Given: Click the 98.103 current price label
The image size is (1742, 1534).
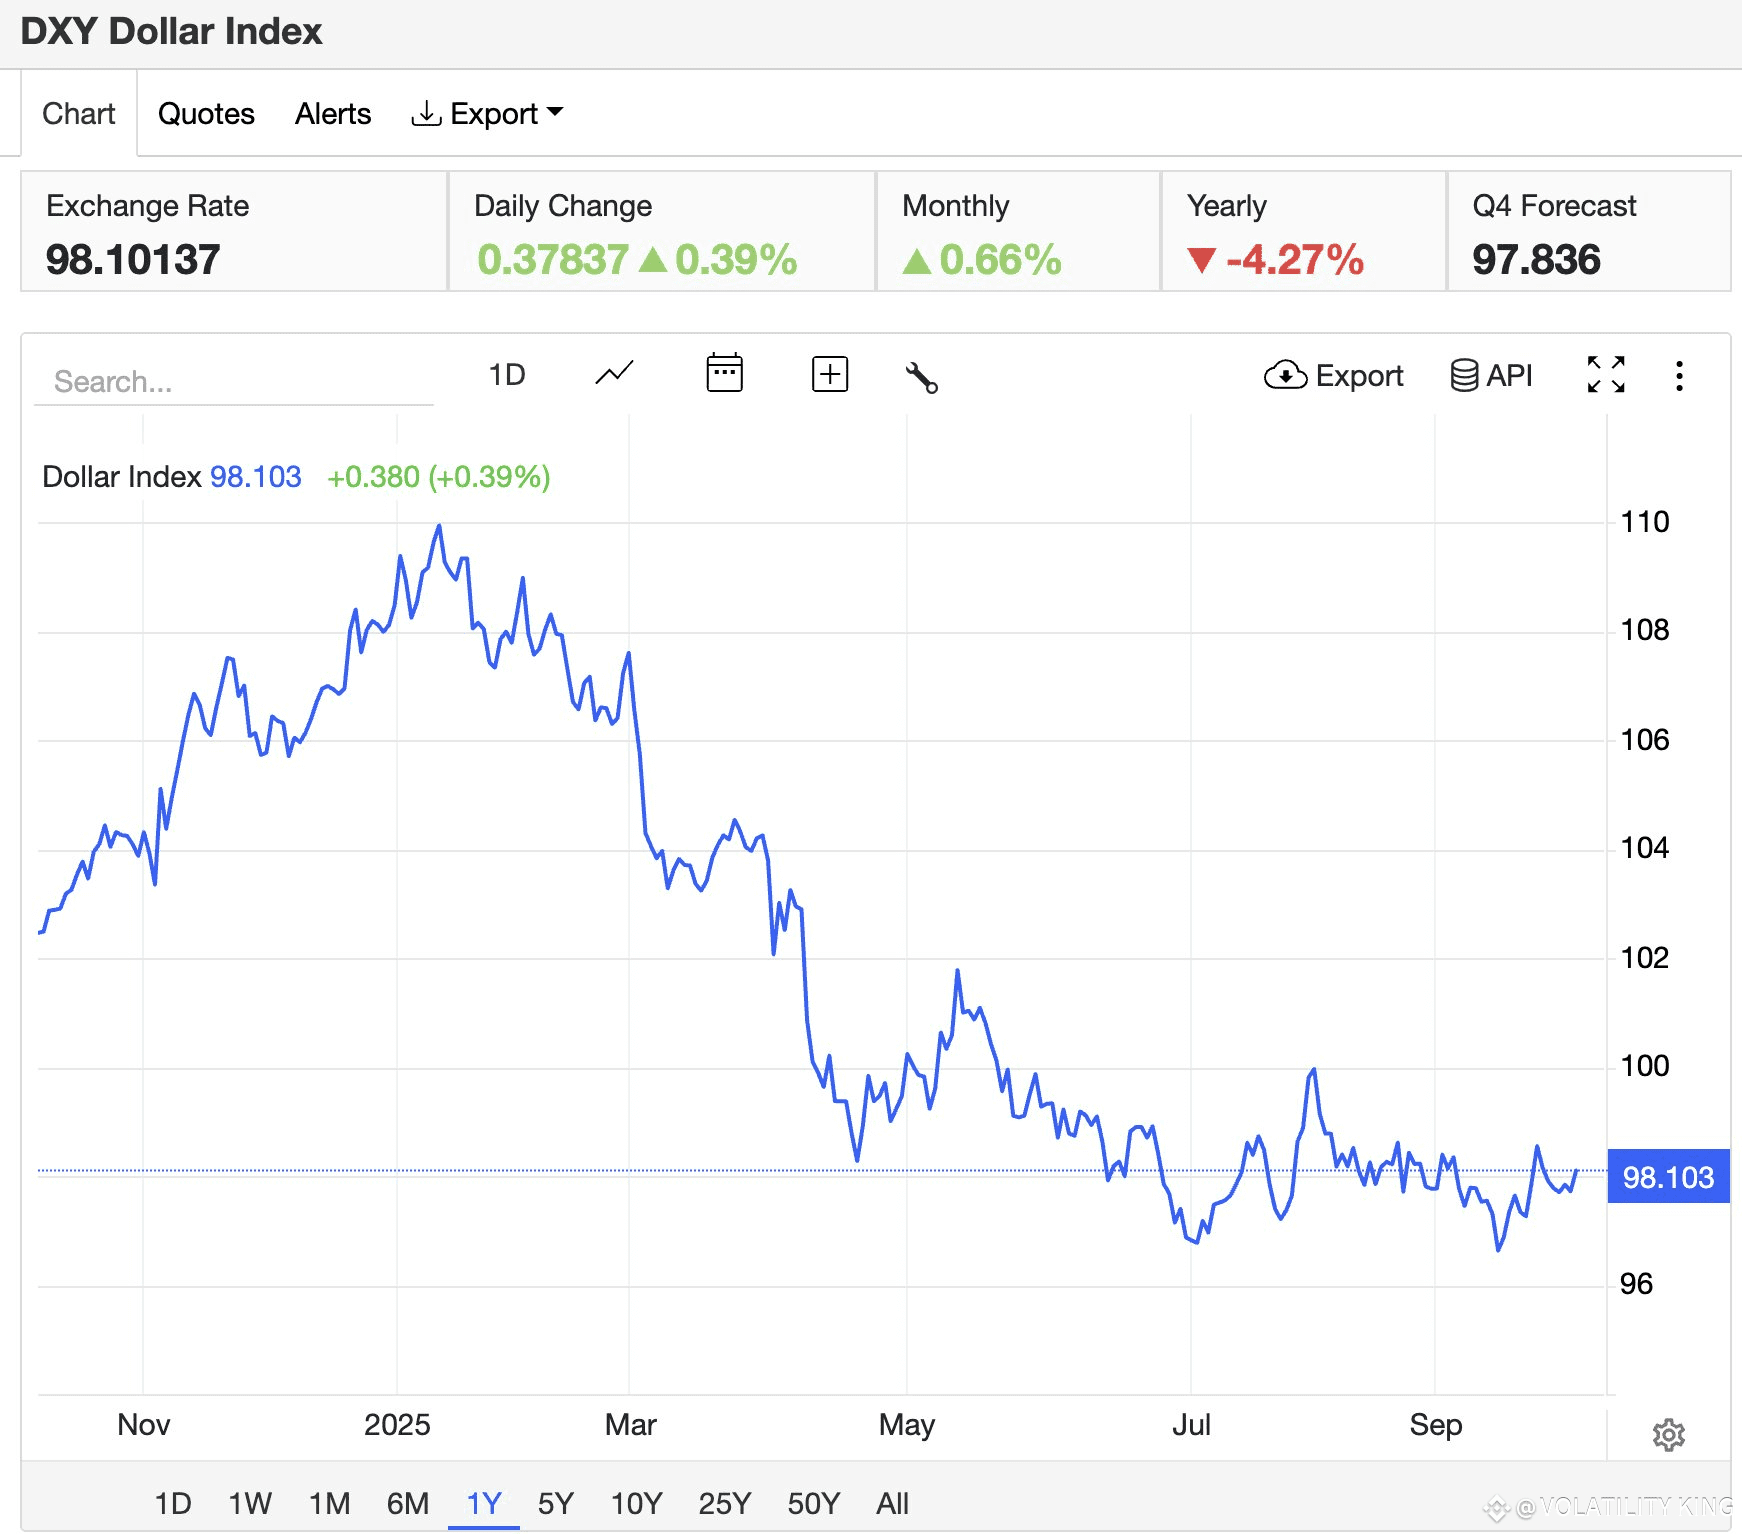Looking at the screenshot, I should (x=1668, y=1177).
